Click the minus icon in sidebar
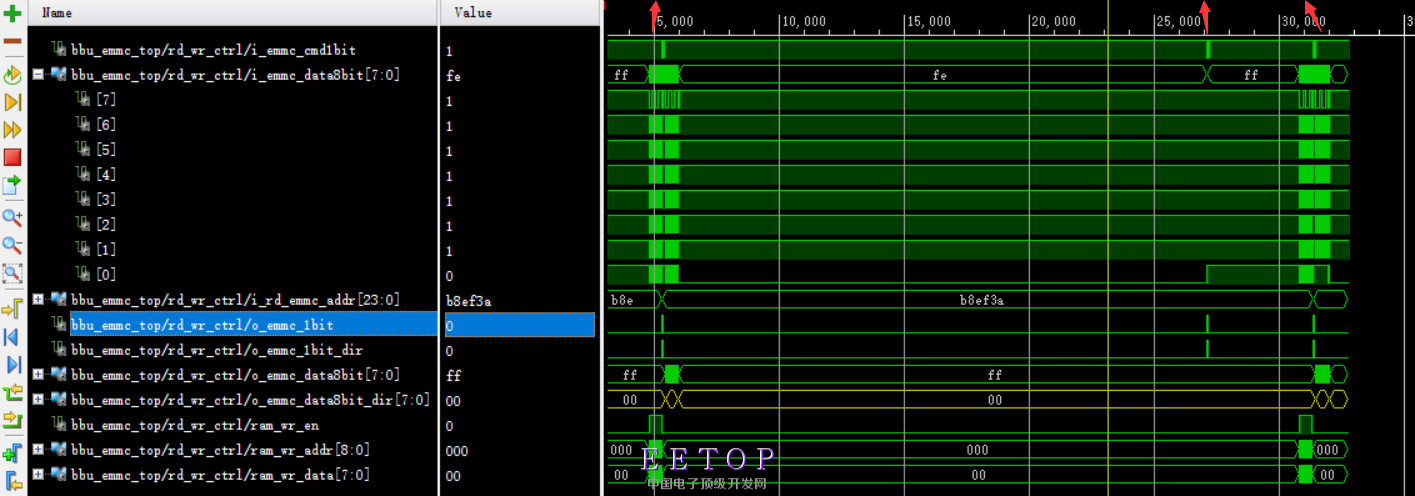The height and width of the screenshot is (496, 1415). coord(12,41)
